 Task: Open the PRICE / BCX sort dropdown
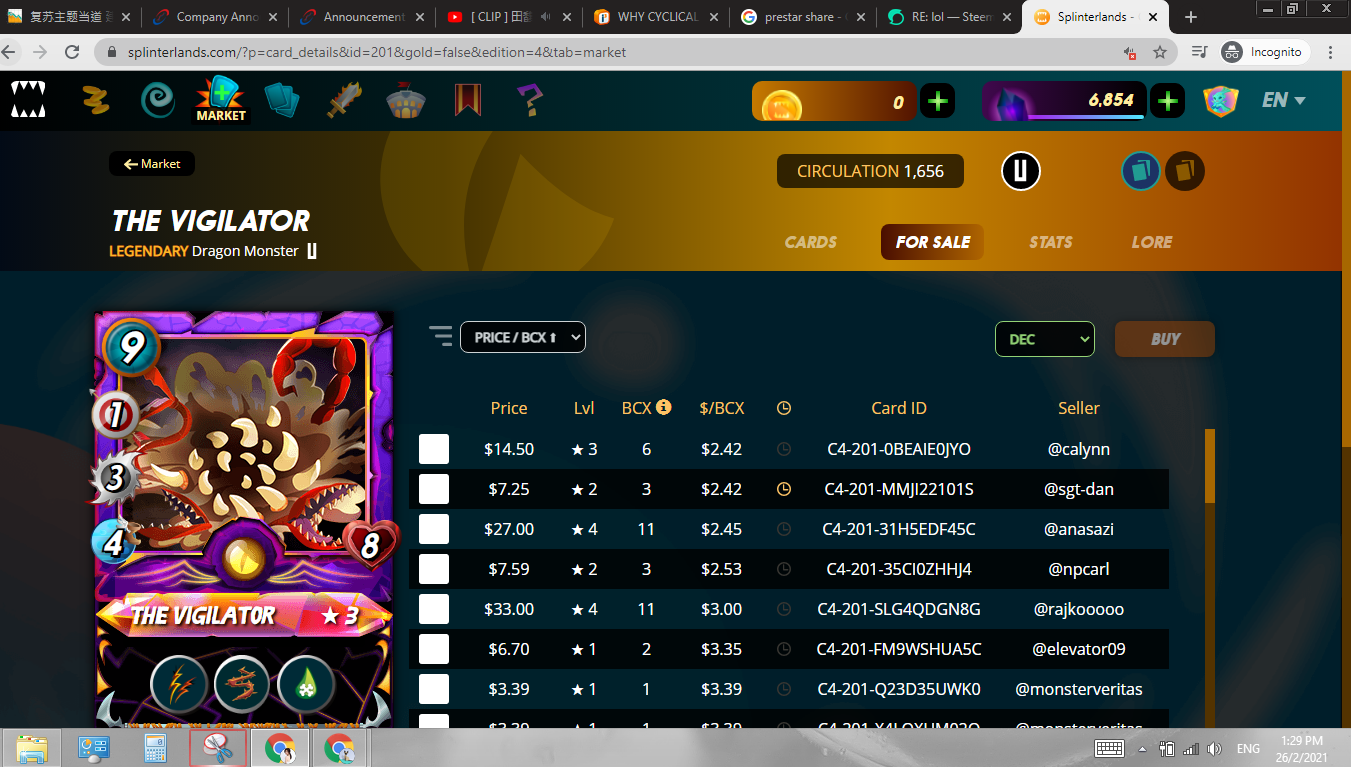[x=523, y=337]
